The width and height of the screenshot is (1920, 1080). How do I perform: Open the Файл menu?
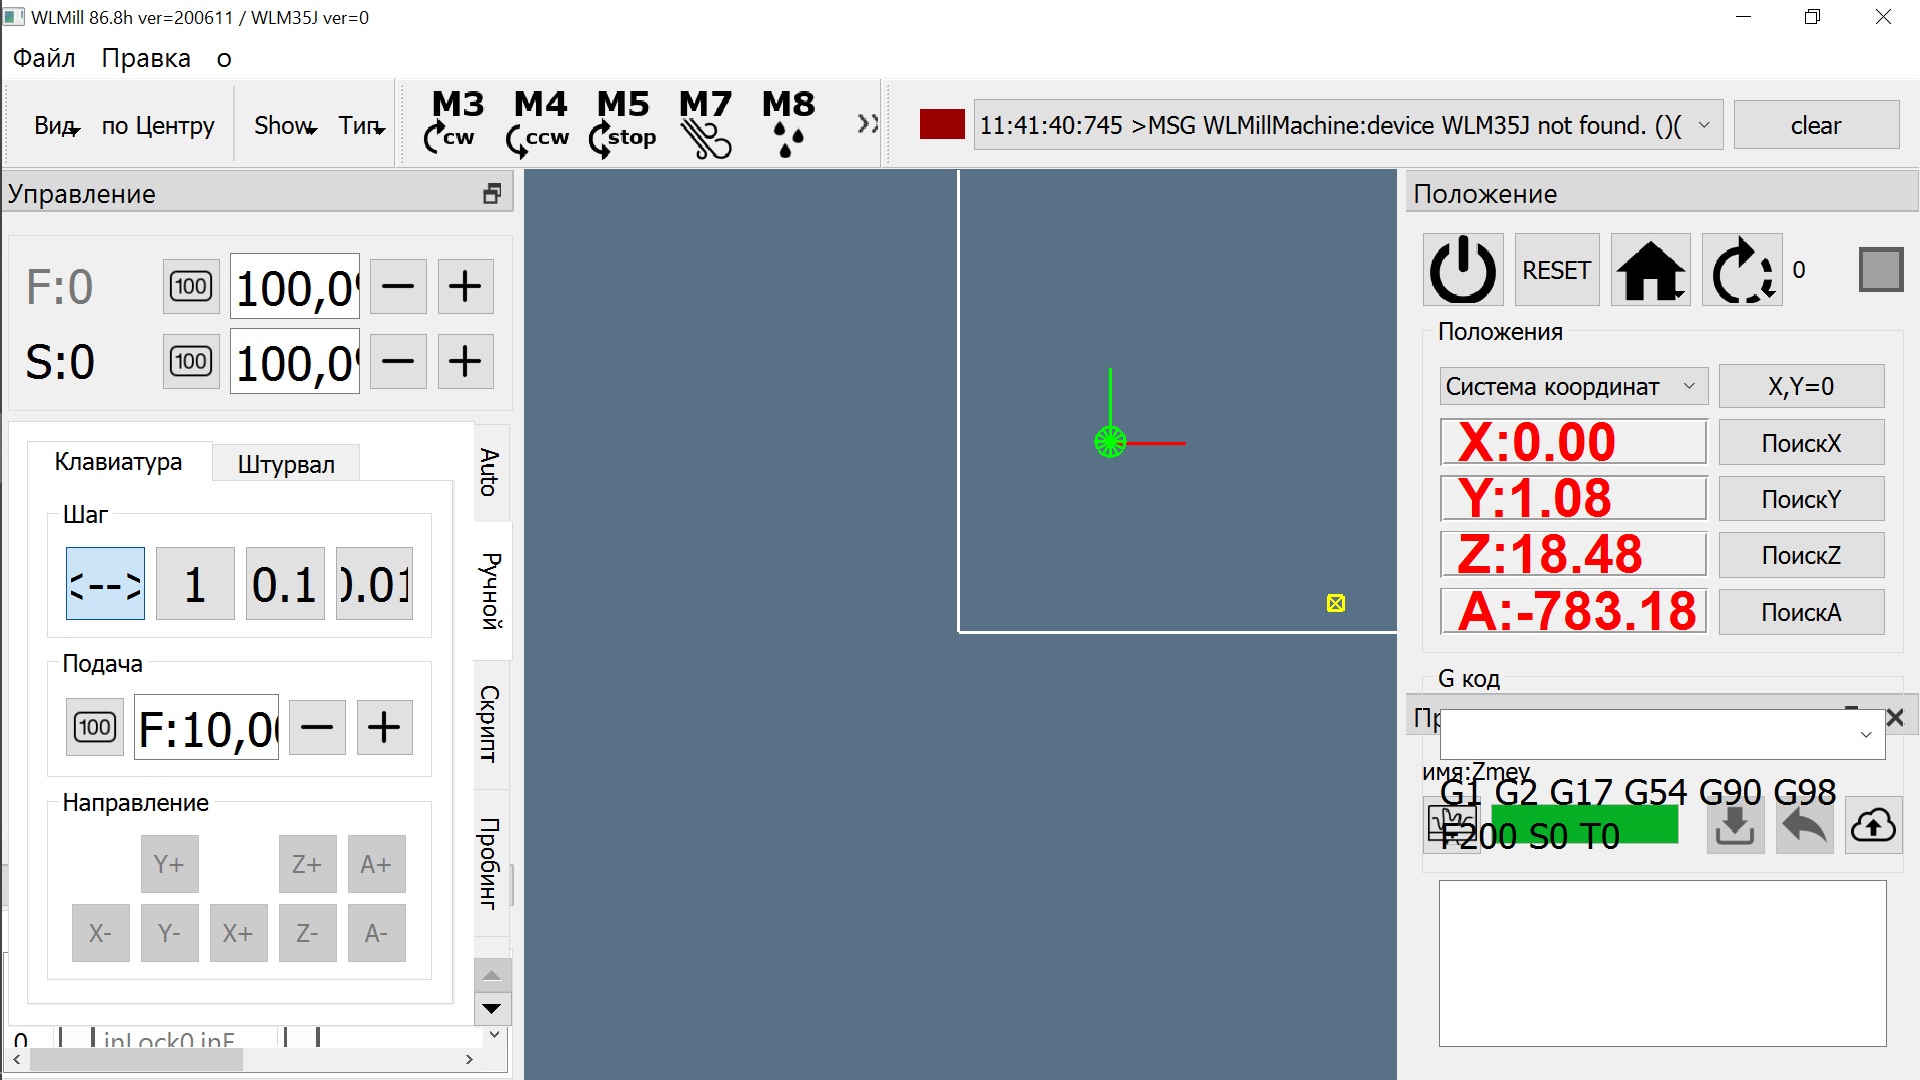[x=44, y=58]
